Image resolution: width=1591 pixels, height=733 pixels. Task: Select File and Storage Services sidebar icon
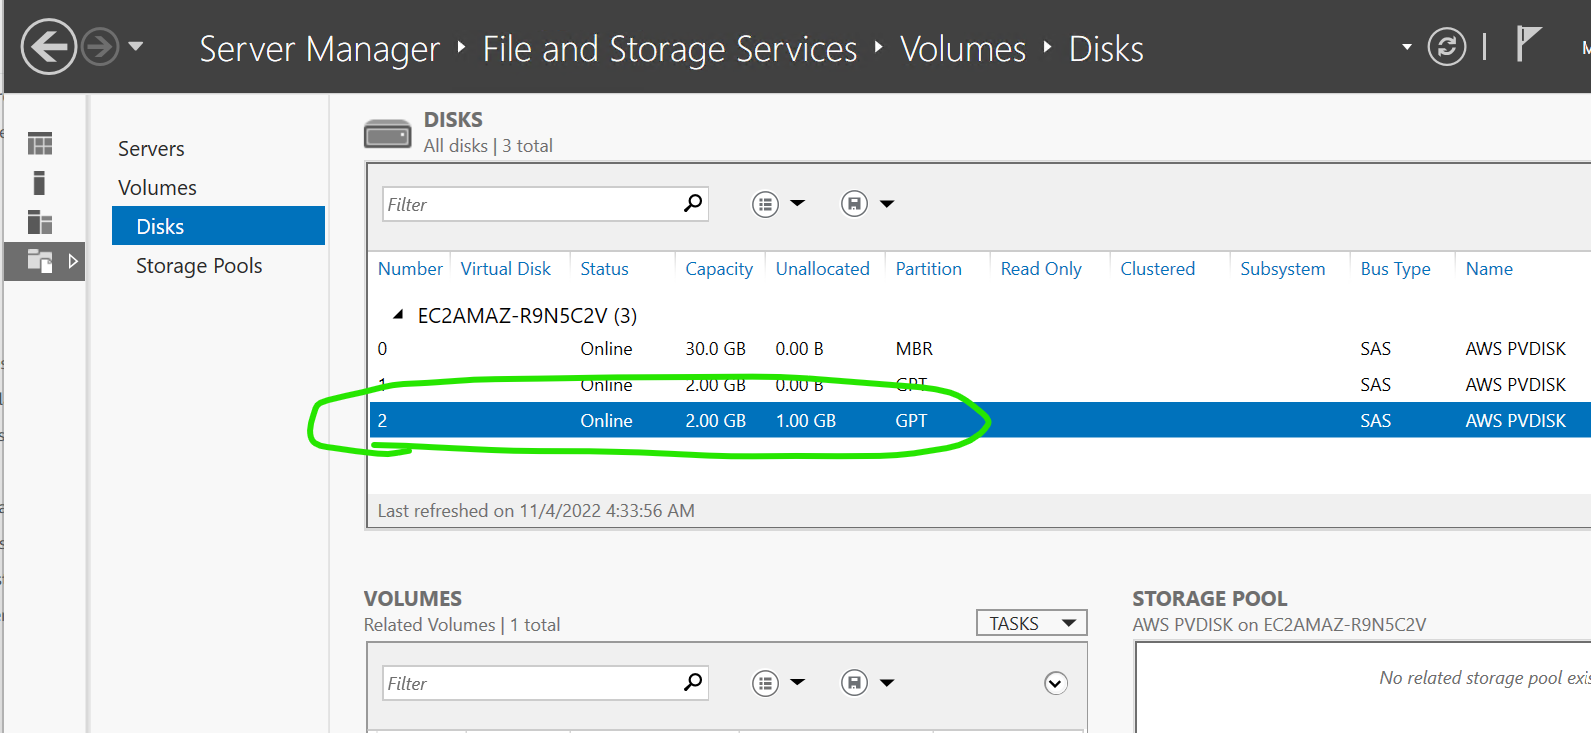coord(40,261)
